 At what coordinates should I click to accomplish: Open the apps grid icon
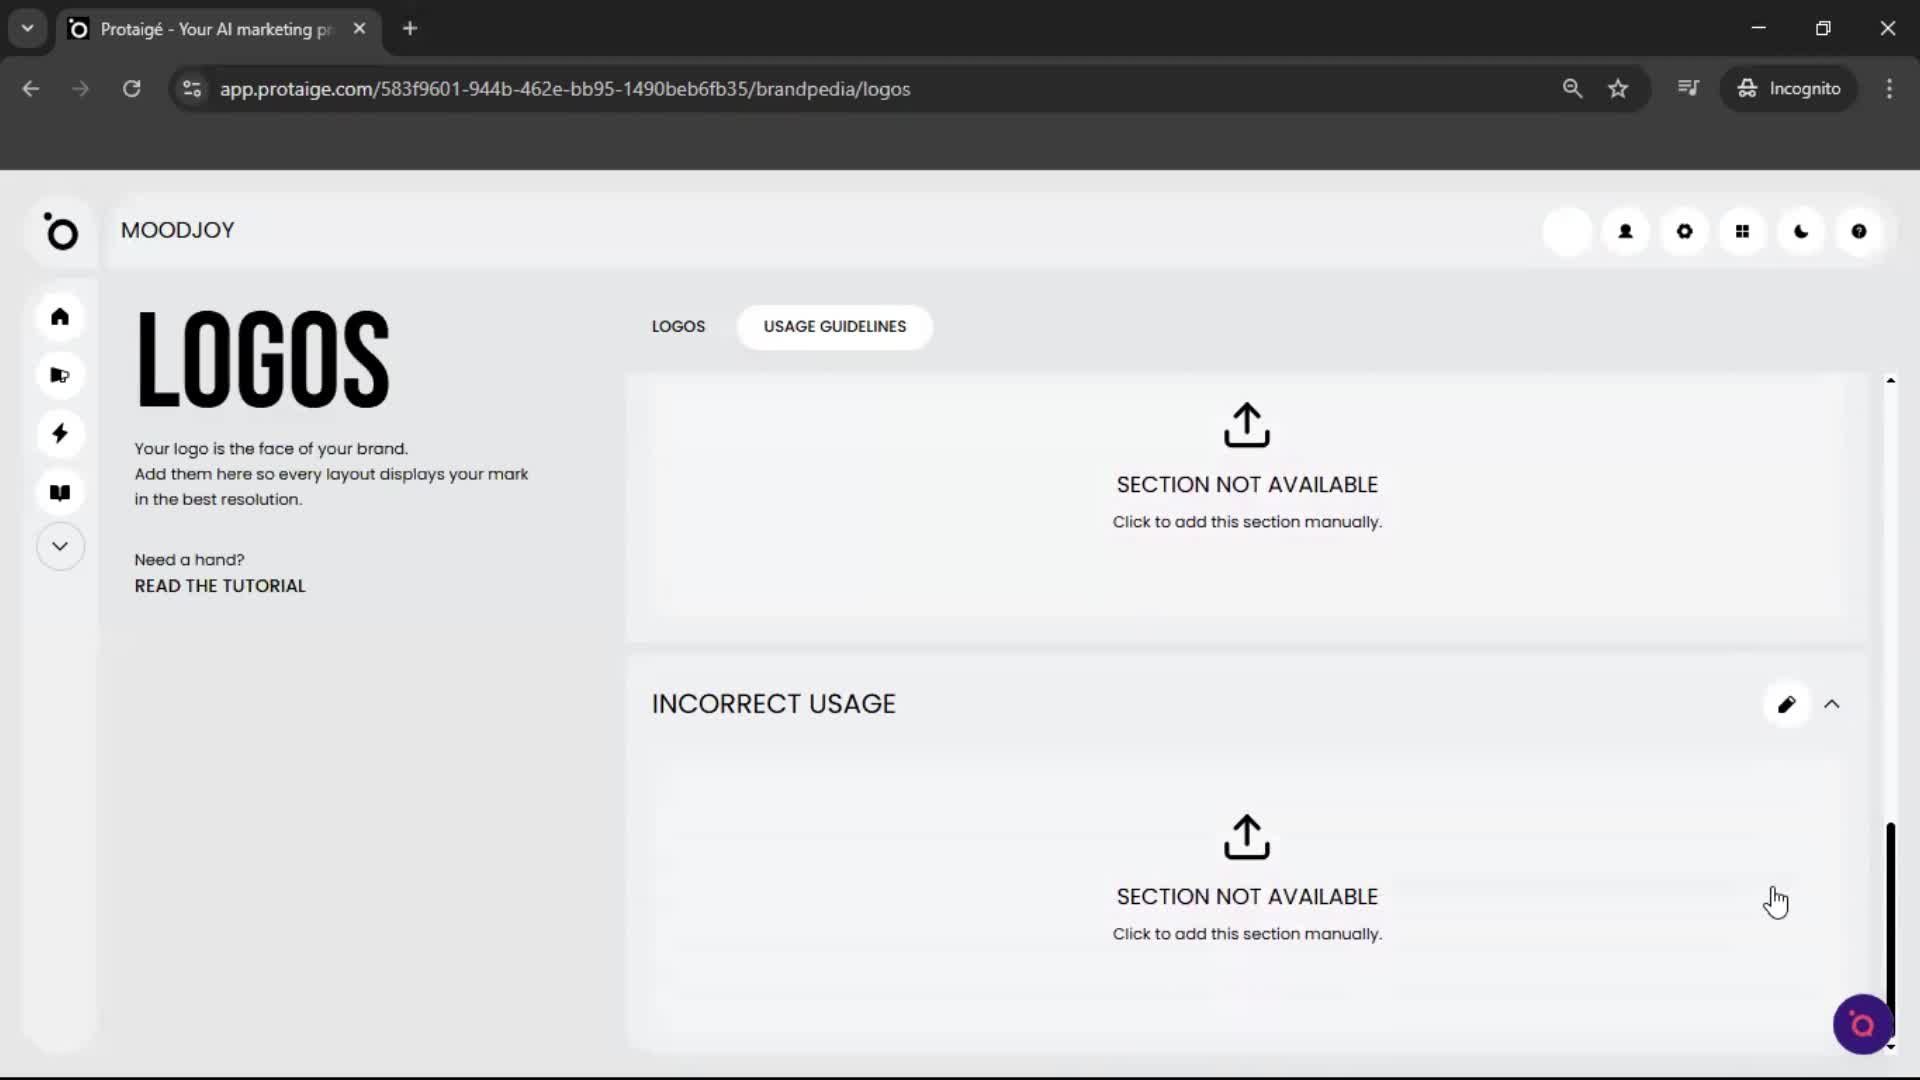point(1742,231)
